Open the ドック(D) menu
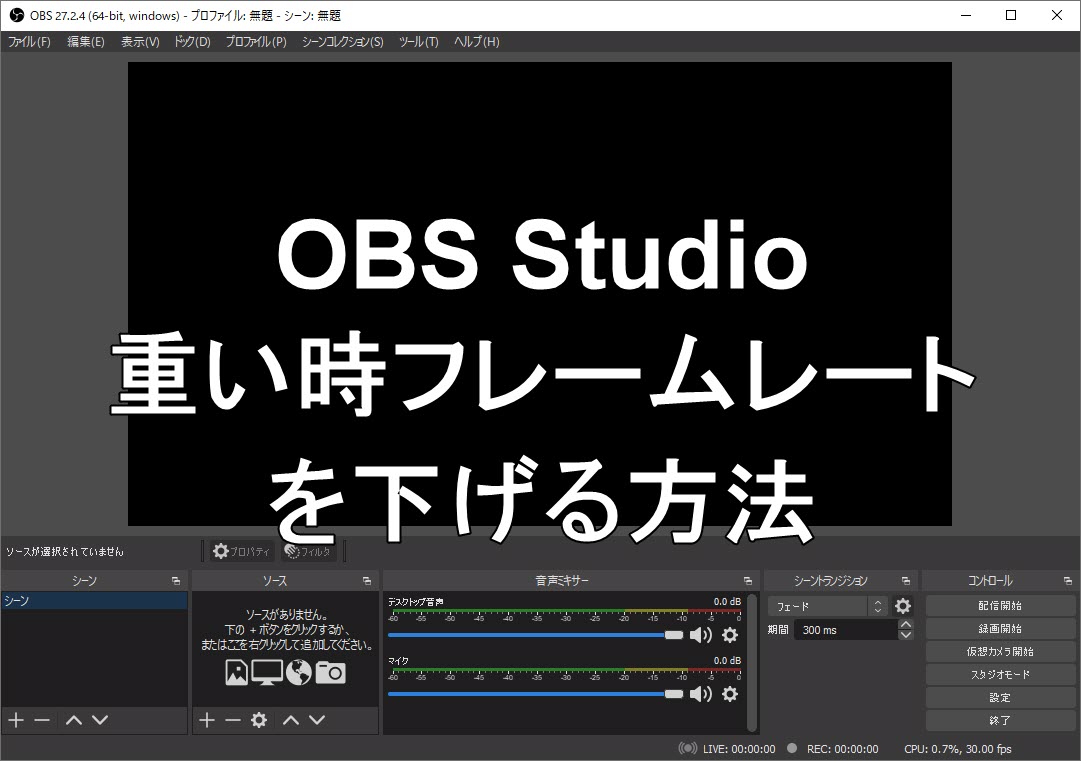 tap(192, 42)
